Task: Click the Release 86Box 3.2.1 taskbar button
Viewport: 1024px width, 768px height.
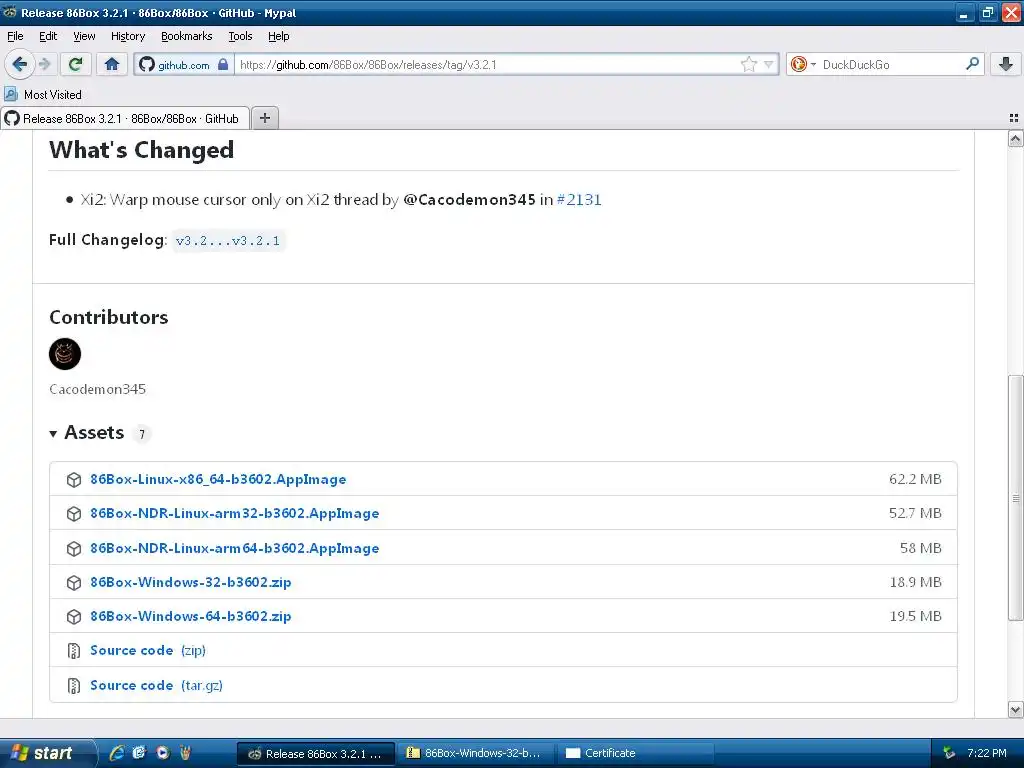Action: pos(315,754)
